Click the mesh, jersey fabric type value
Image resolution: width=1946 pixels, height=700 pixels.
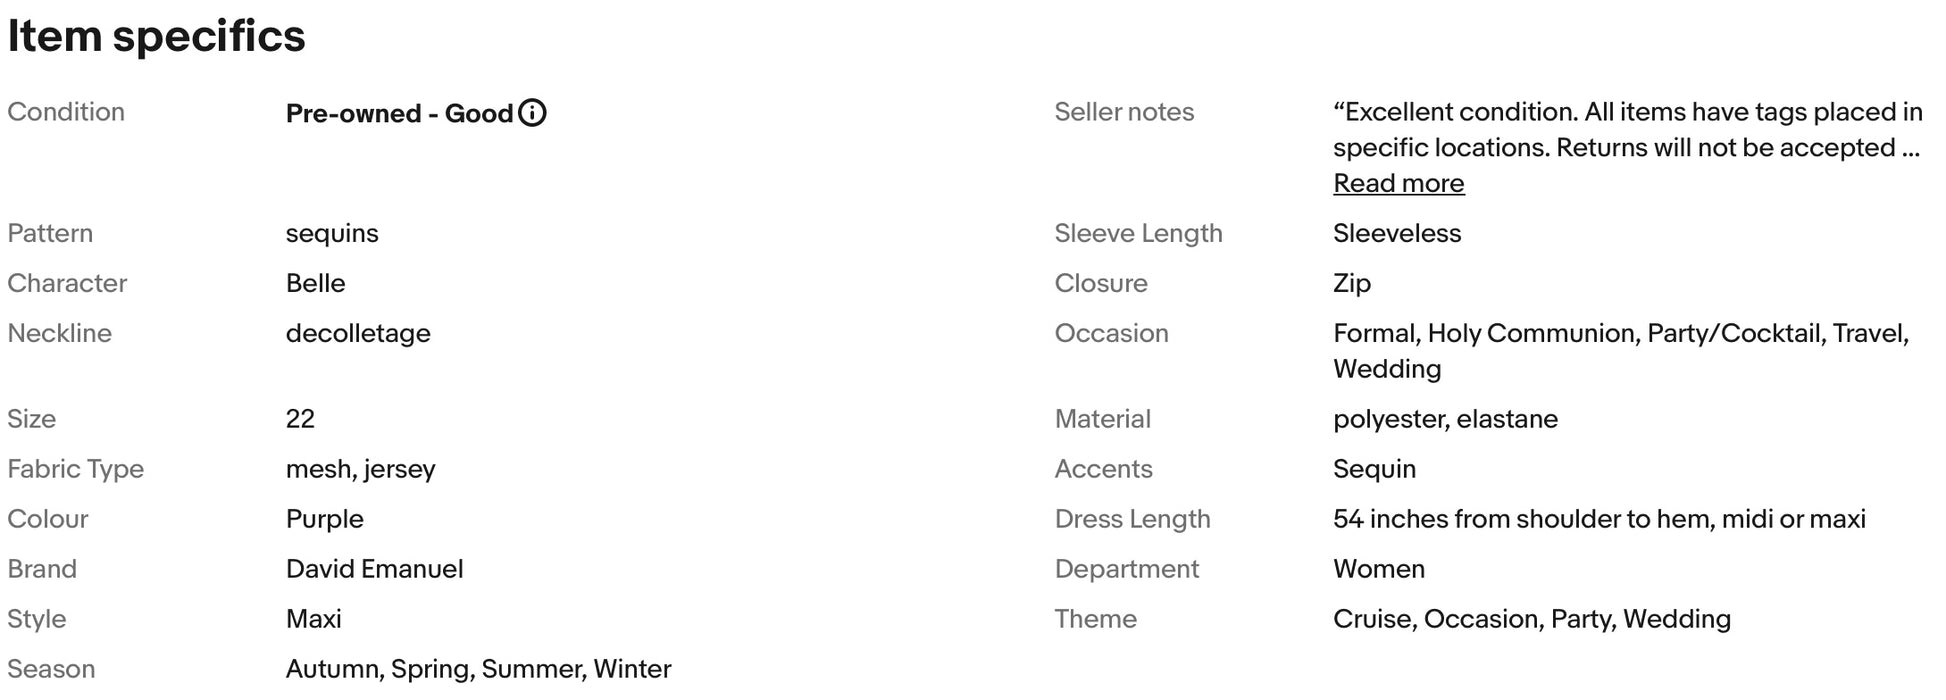pyautogui.click(x=360, y=469)
